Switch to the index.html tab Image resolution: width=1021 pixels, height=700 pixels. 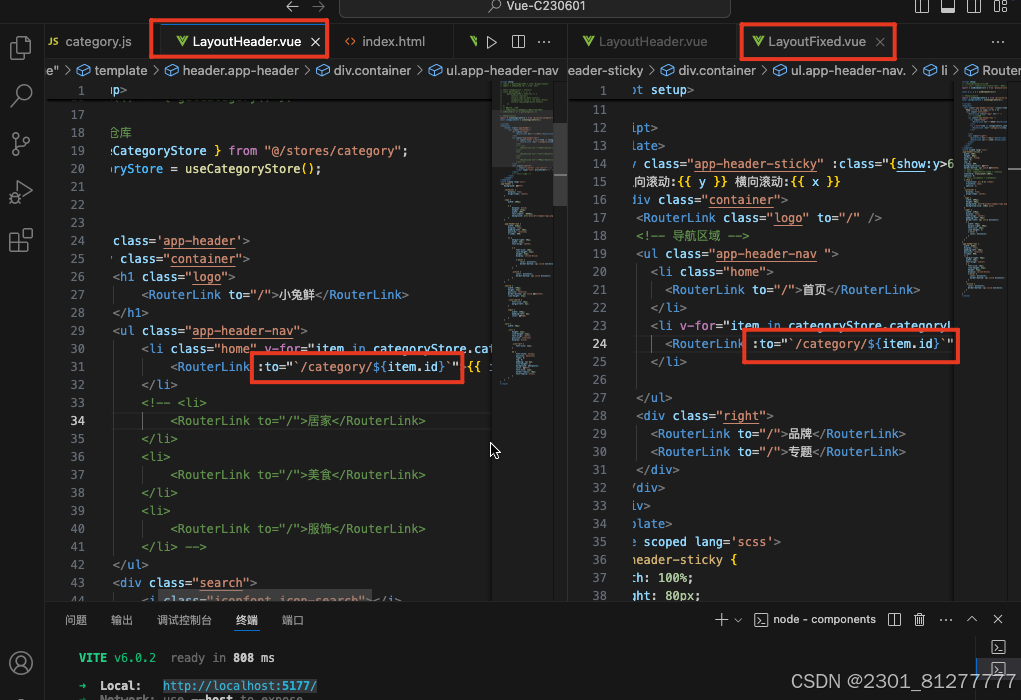[x=385, y=42]
